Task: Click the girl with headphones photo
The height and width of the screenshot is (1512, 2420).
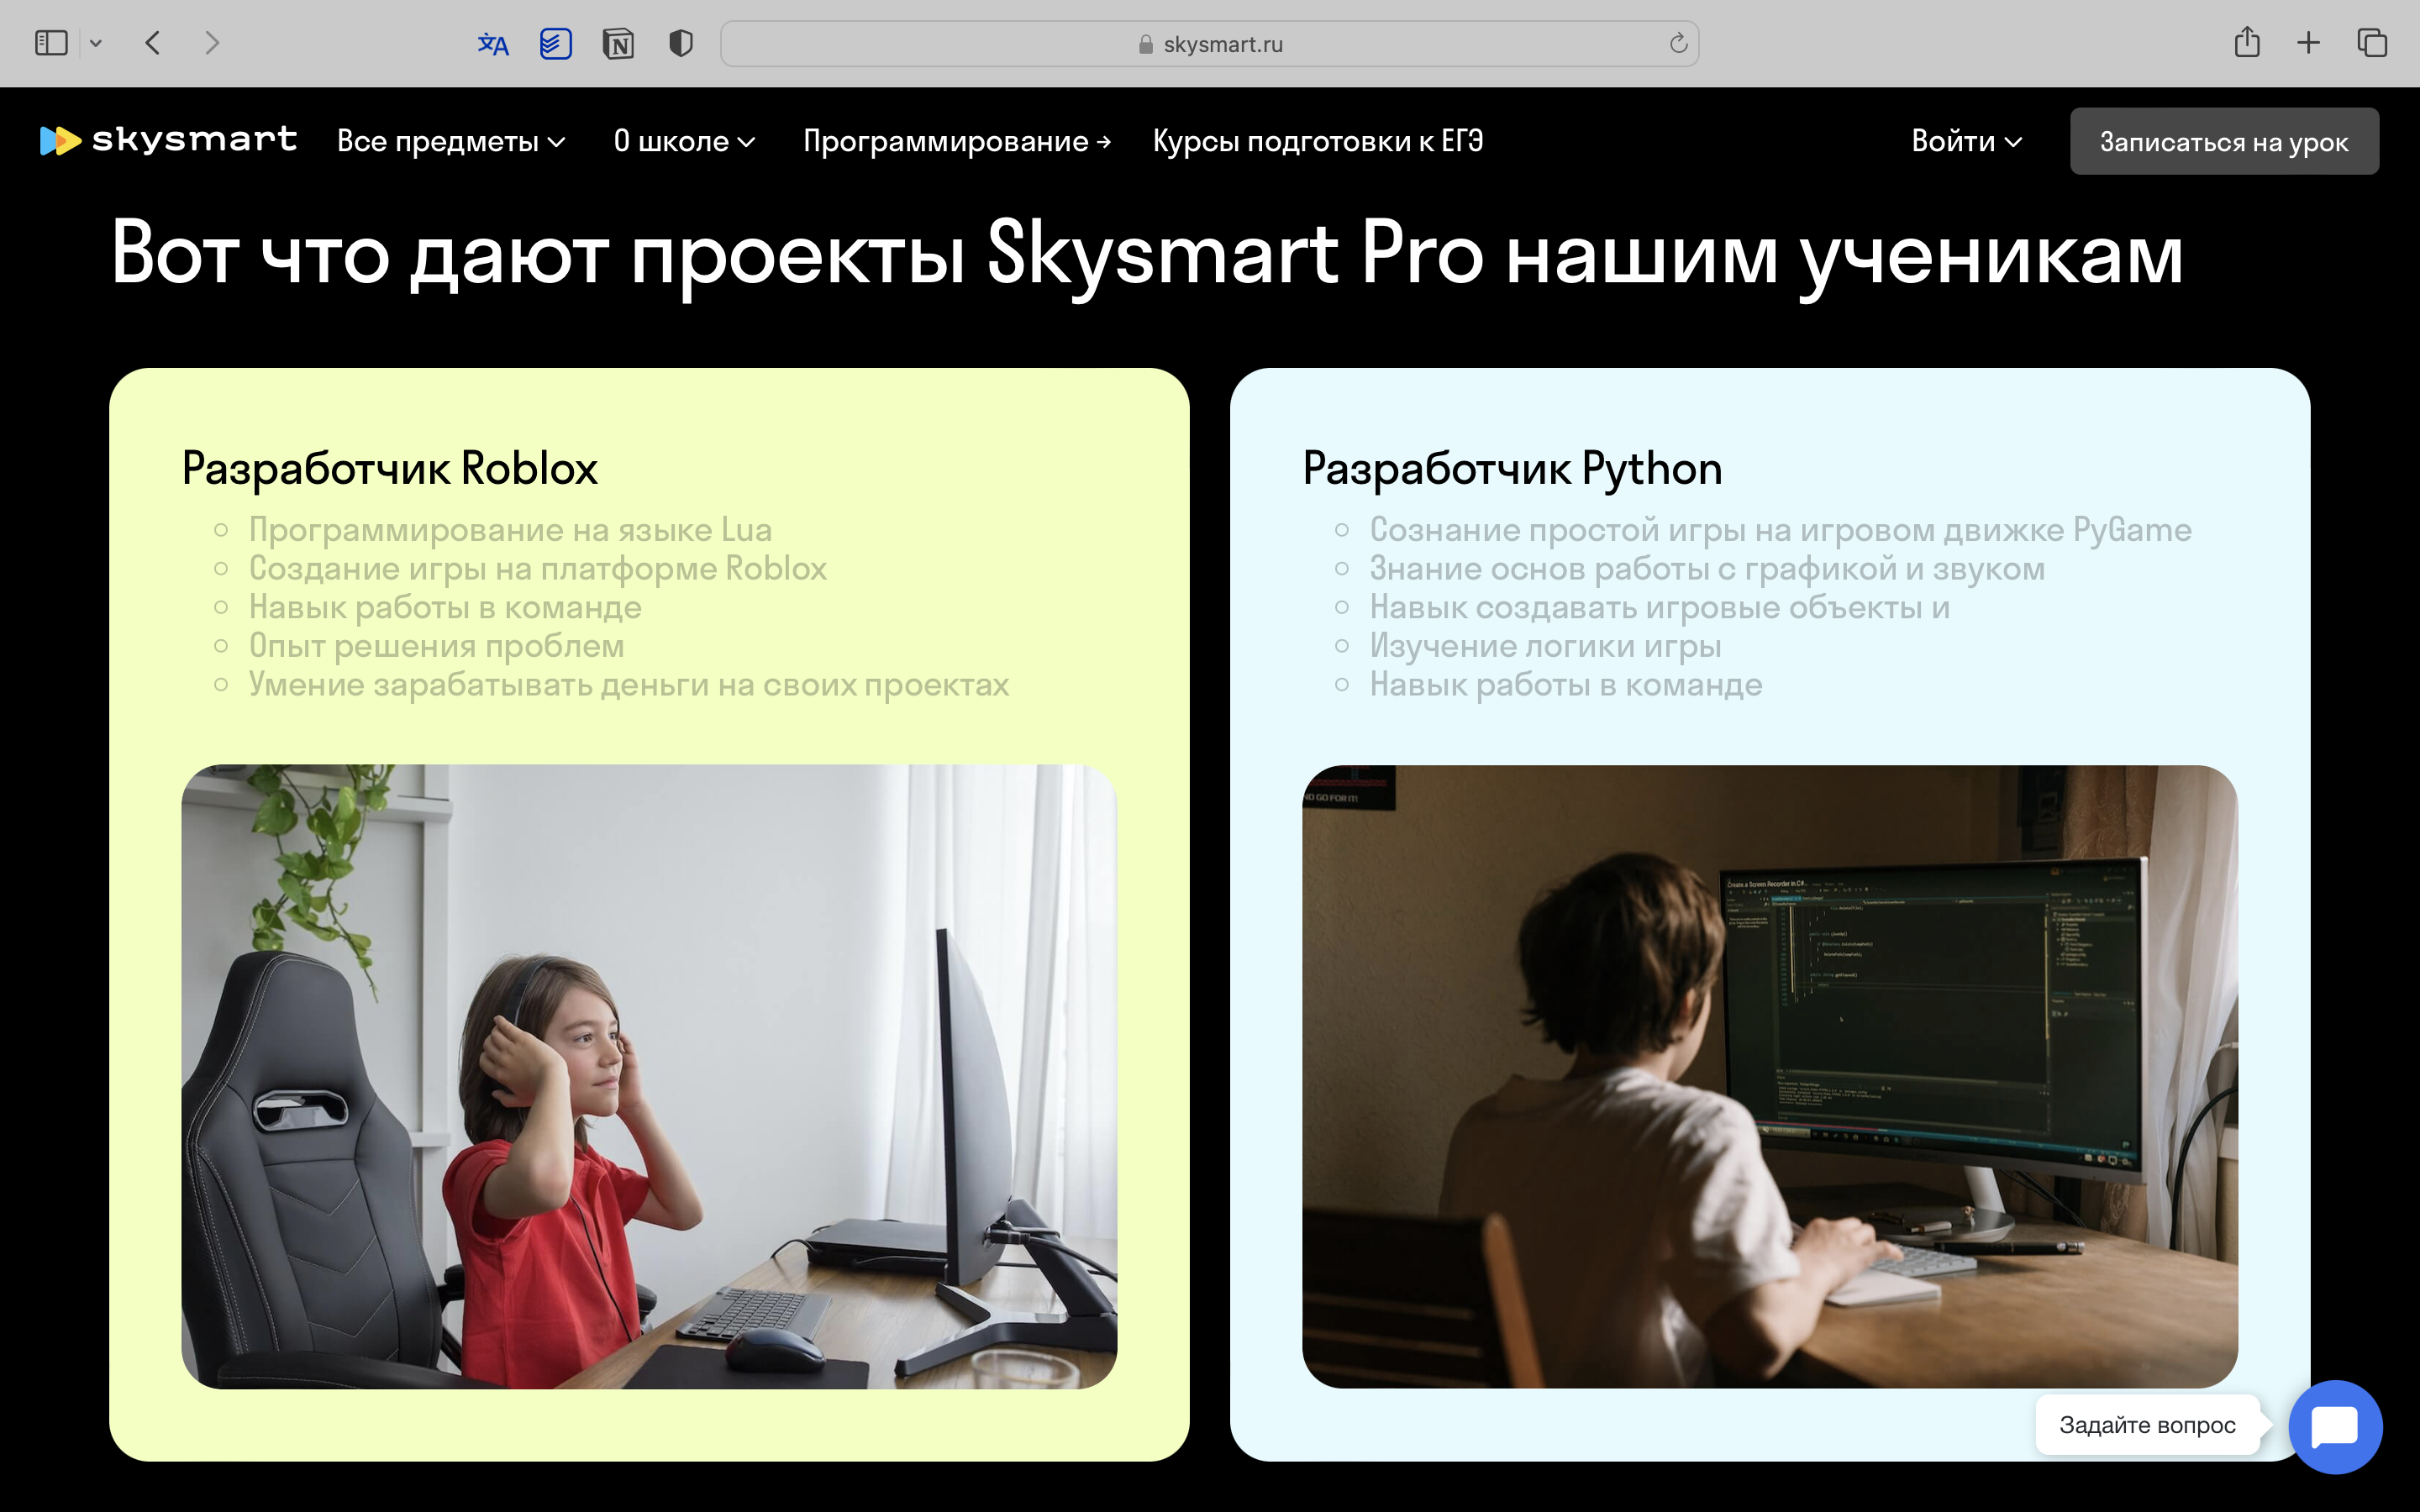Action: click(x=649, y=1076)
